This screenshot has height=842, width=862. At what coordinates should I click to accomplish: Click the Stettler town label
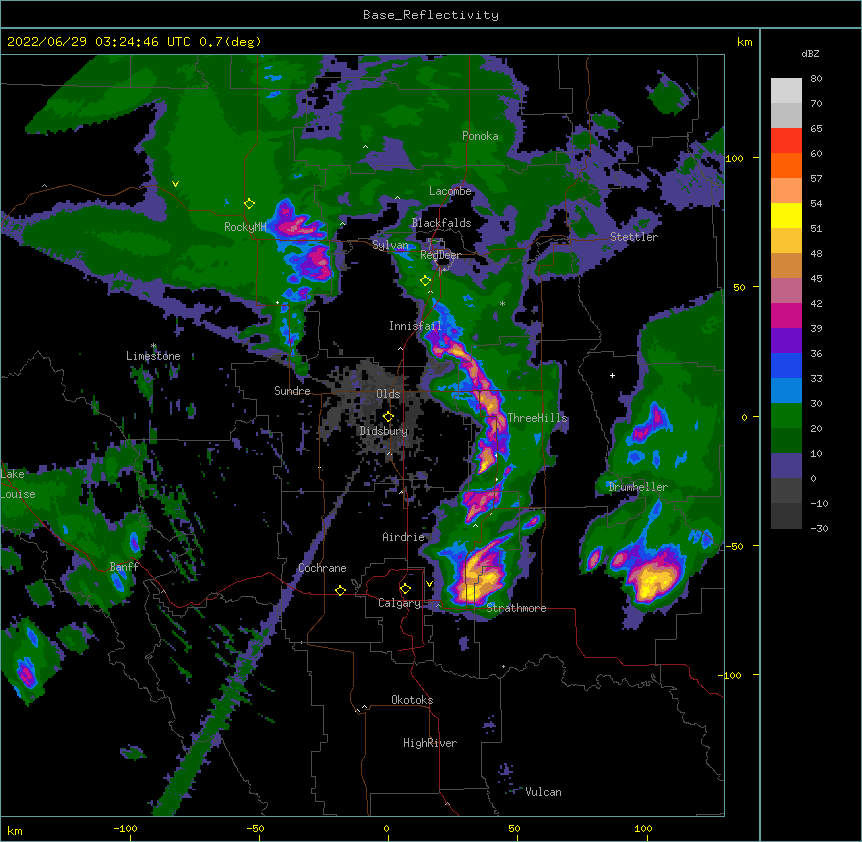(x=633, y=237)
